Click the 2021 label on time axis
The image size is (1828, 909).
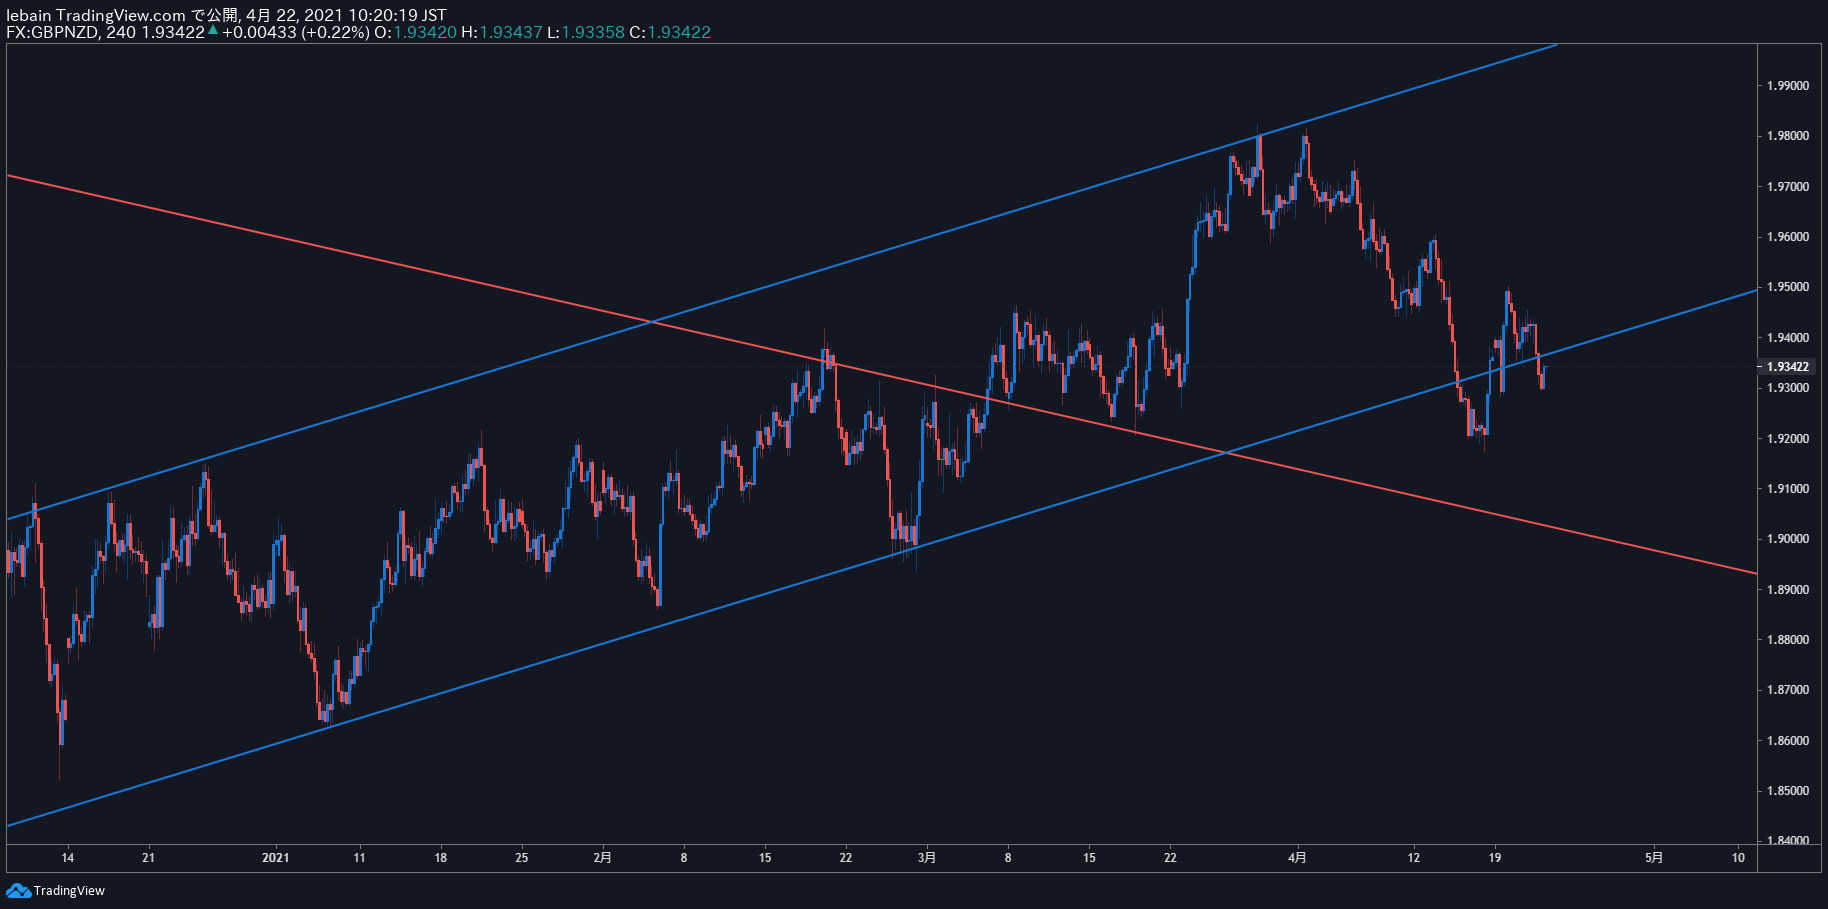tap(275, 857)
